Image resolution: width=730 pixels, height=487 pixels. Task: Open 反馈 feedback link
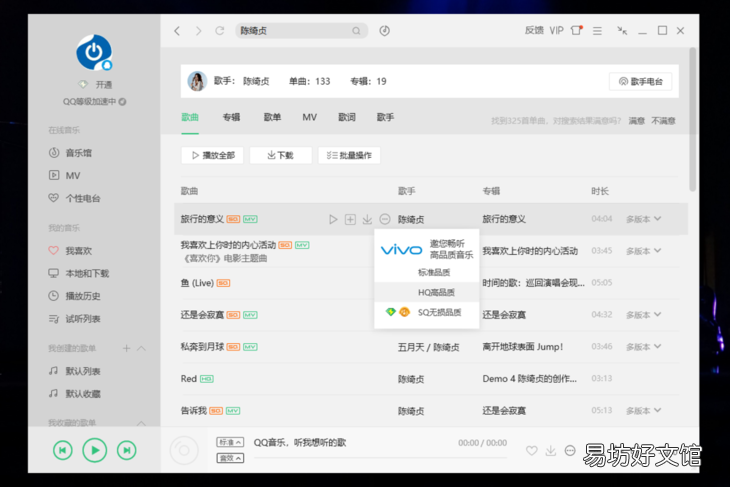534,31
